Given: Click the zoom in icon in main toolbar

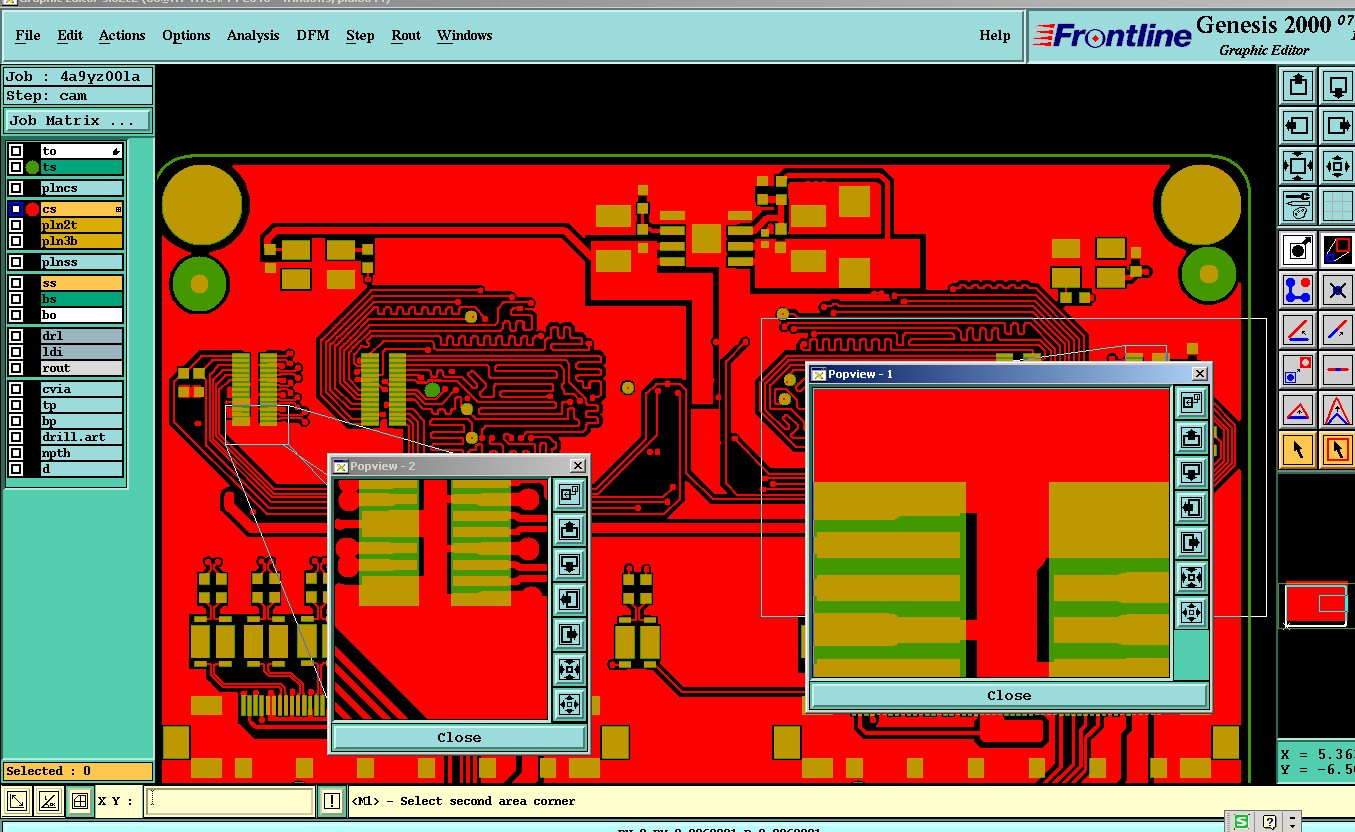Looking at the screenshot, I should 1298,166.
